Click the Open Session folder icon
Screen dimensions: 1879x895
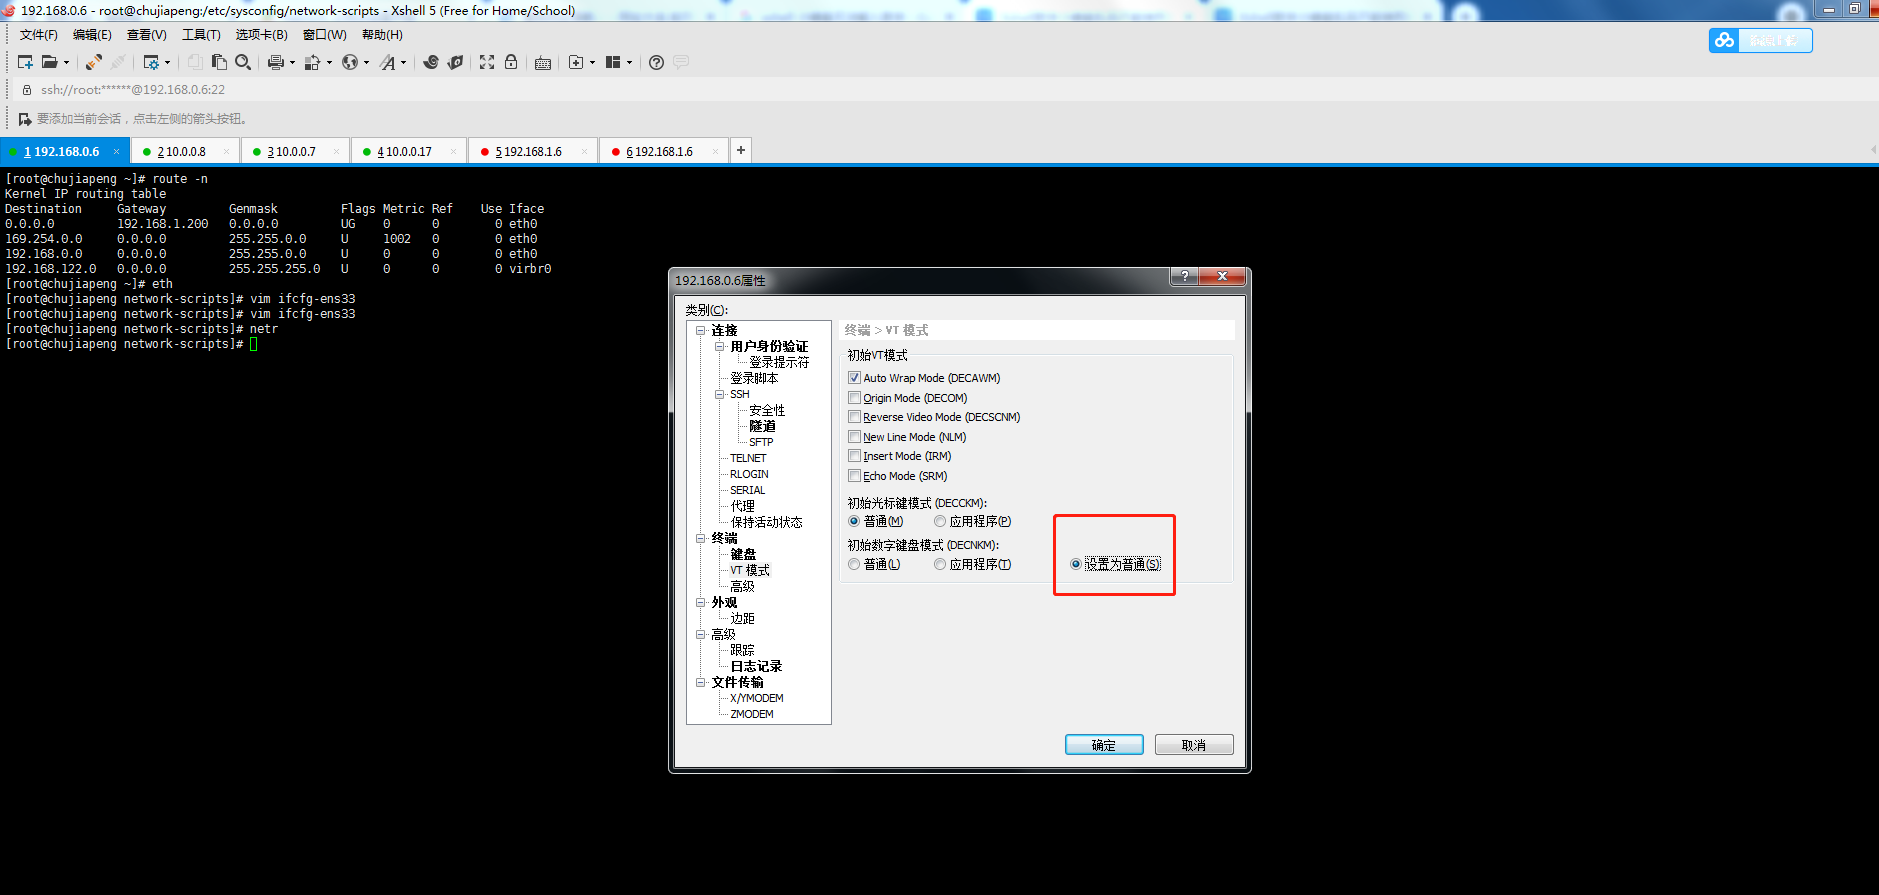coord(49,62)
